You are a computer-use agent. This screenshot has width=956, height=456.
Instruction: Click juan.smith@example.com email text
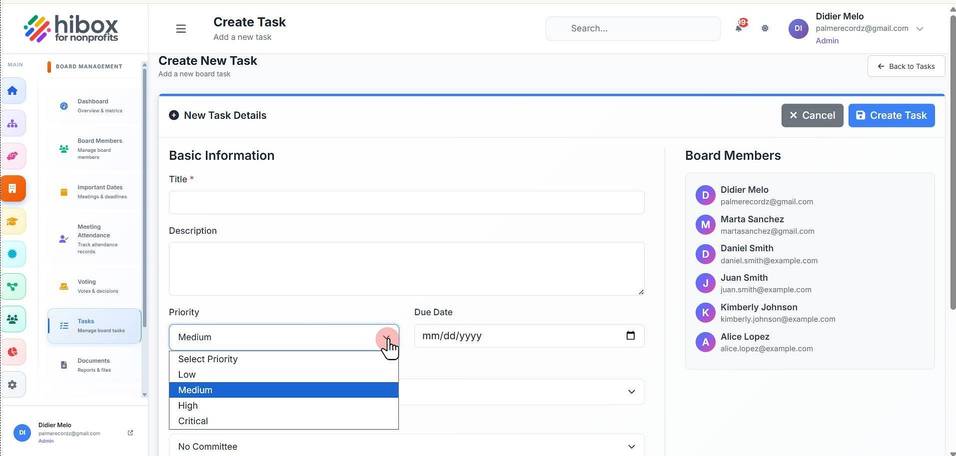pos(766,290)
